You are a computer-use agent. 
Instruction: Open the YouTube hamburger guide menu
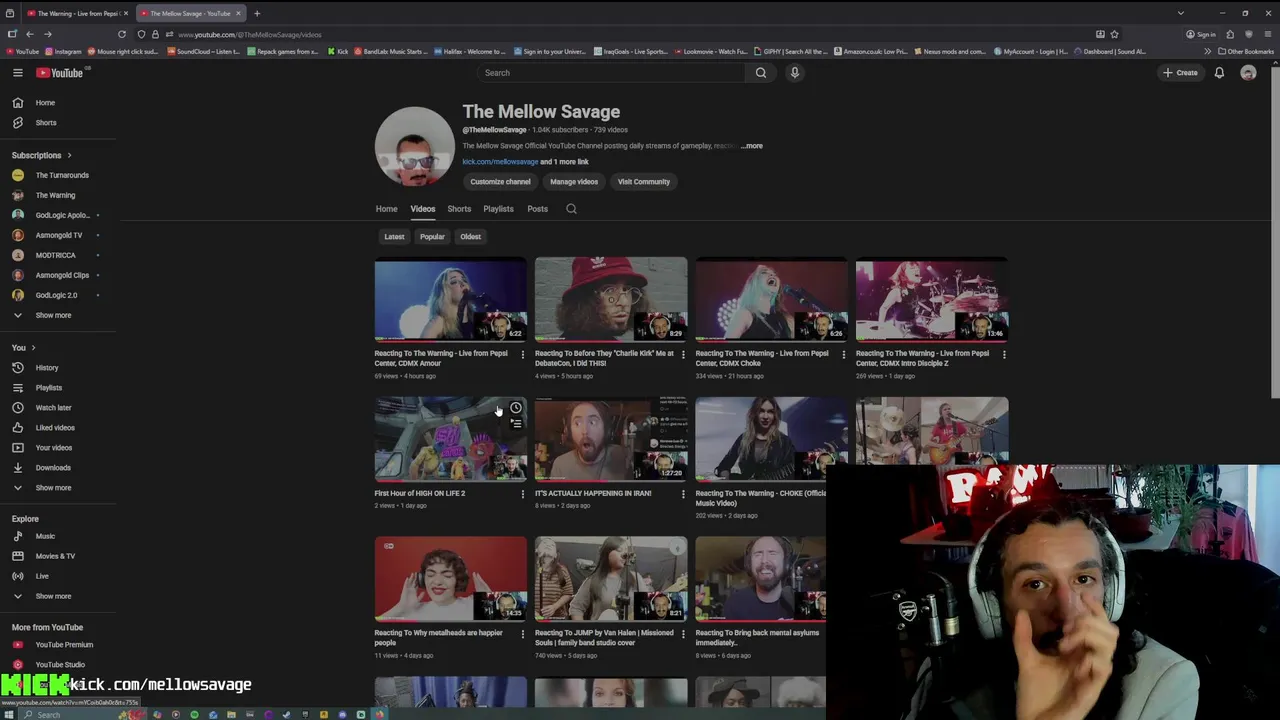(x=18, y=72)
